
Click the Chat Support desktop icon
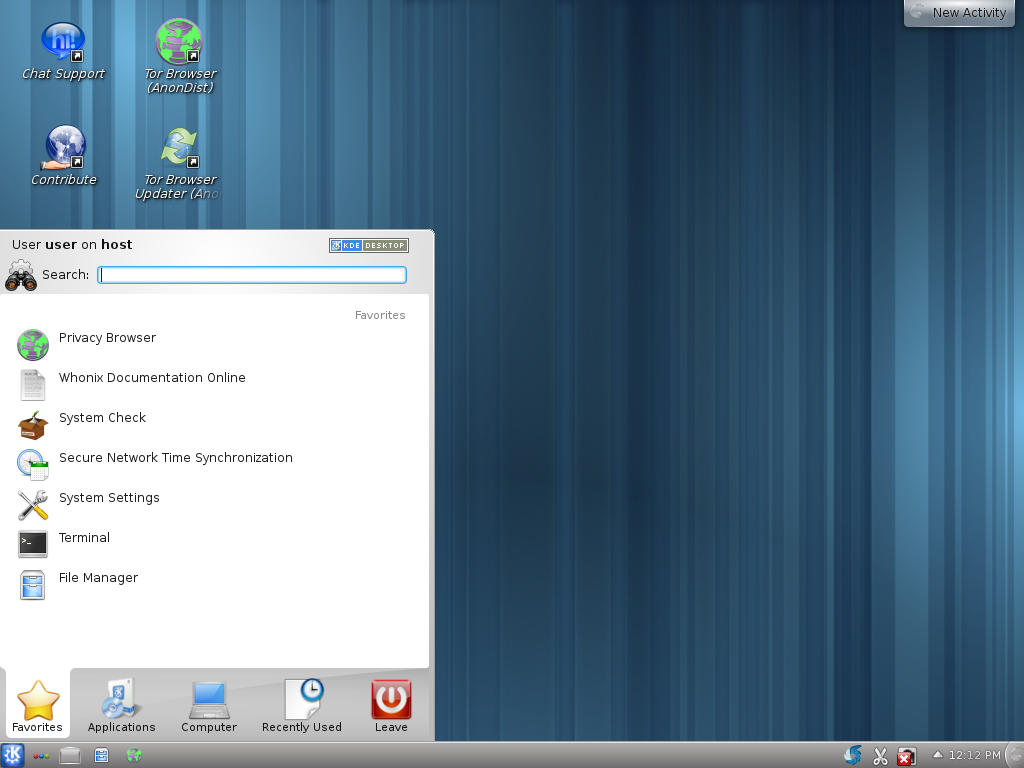coord(63,43)
